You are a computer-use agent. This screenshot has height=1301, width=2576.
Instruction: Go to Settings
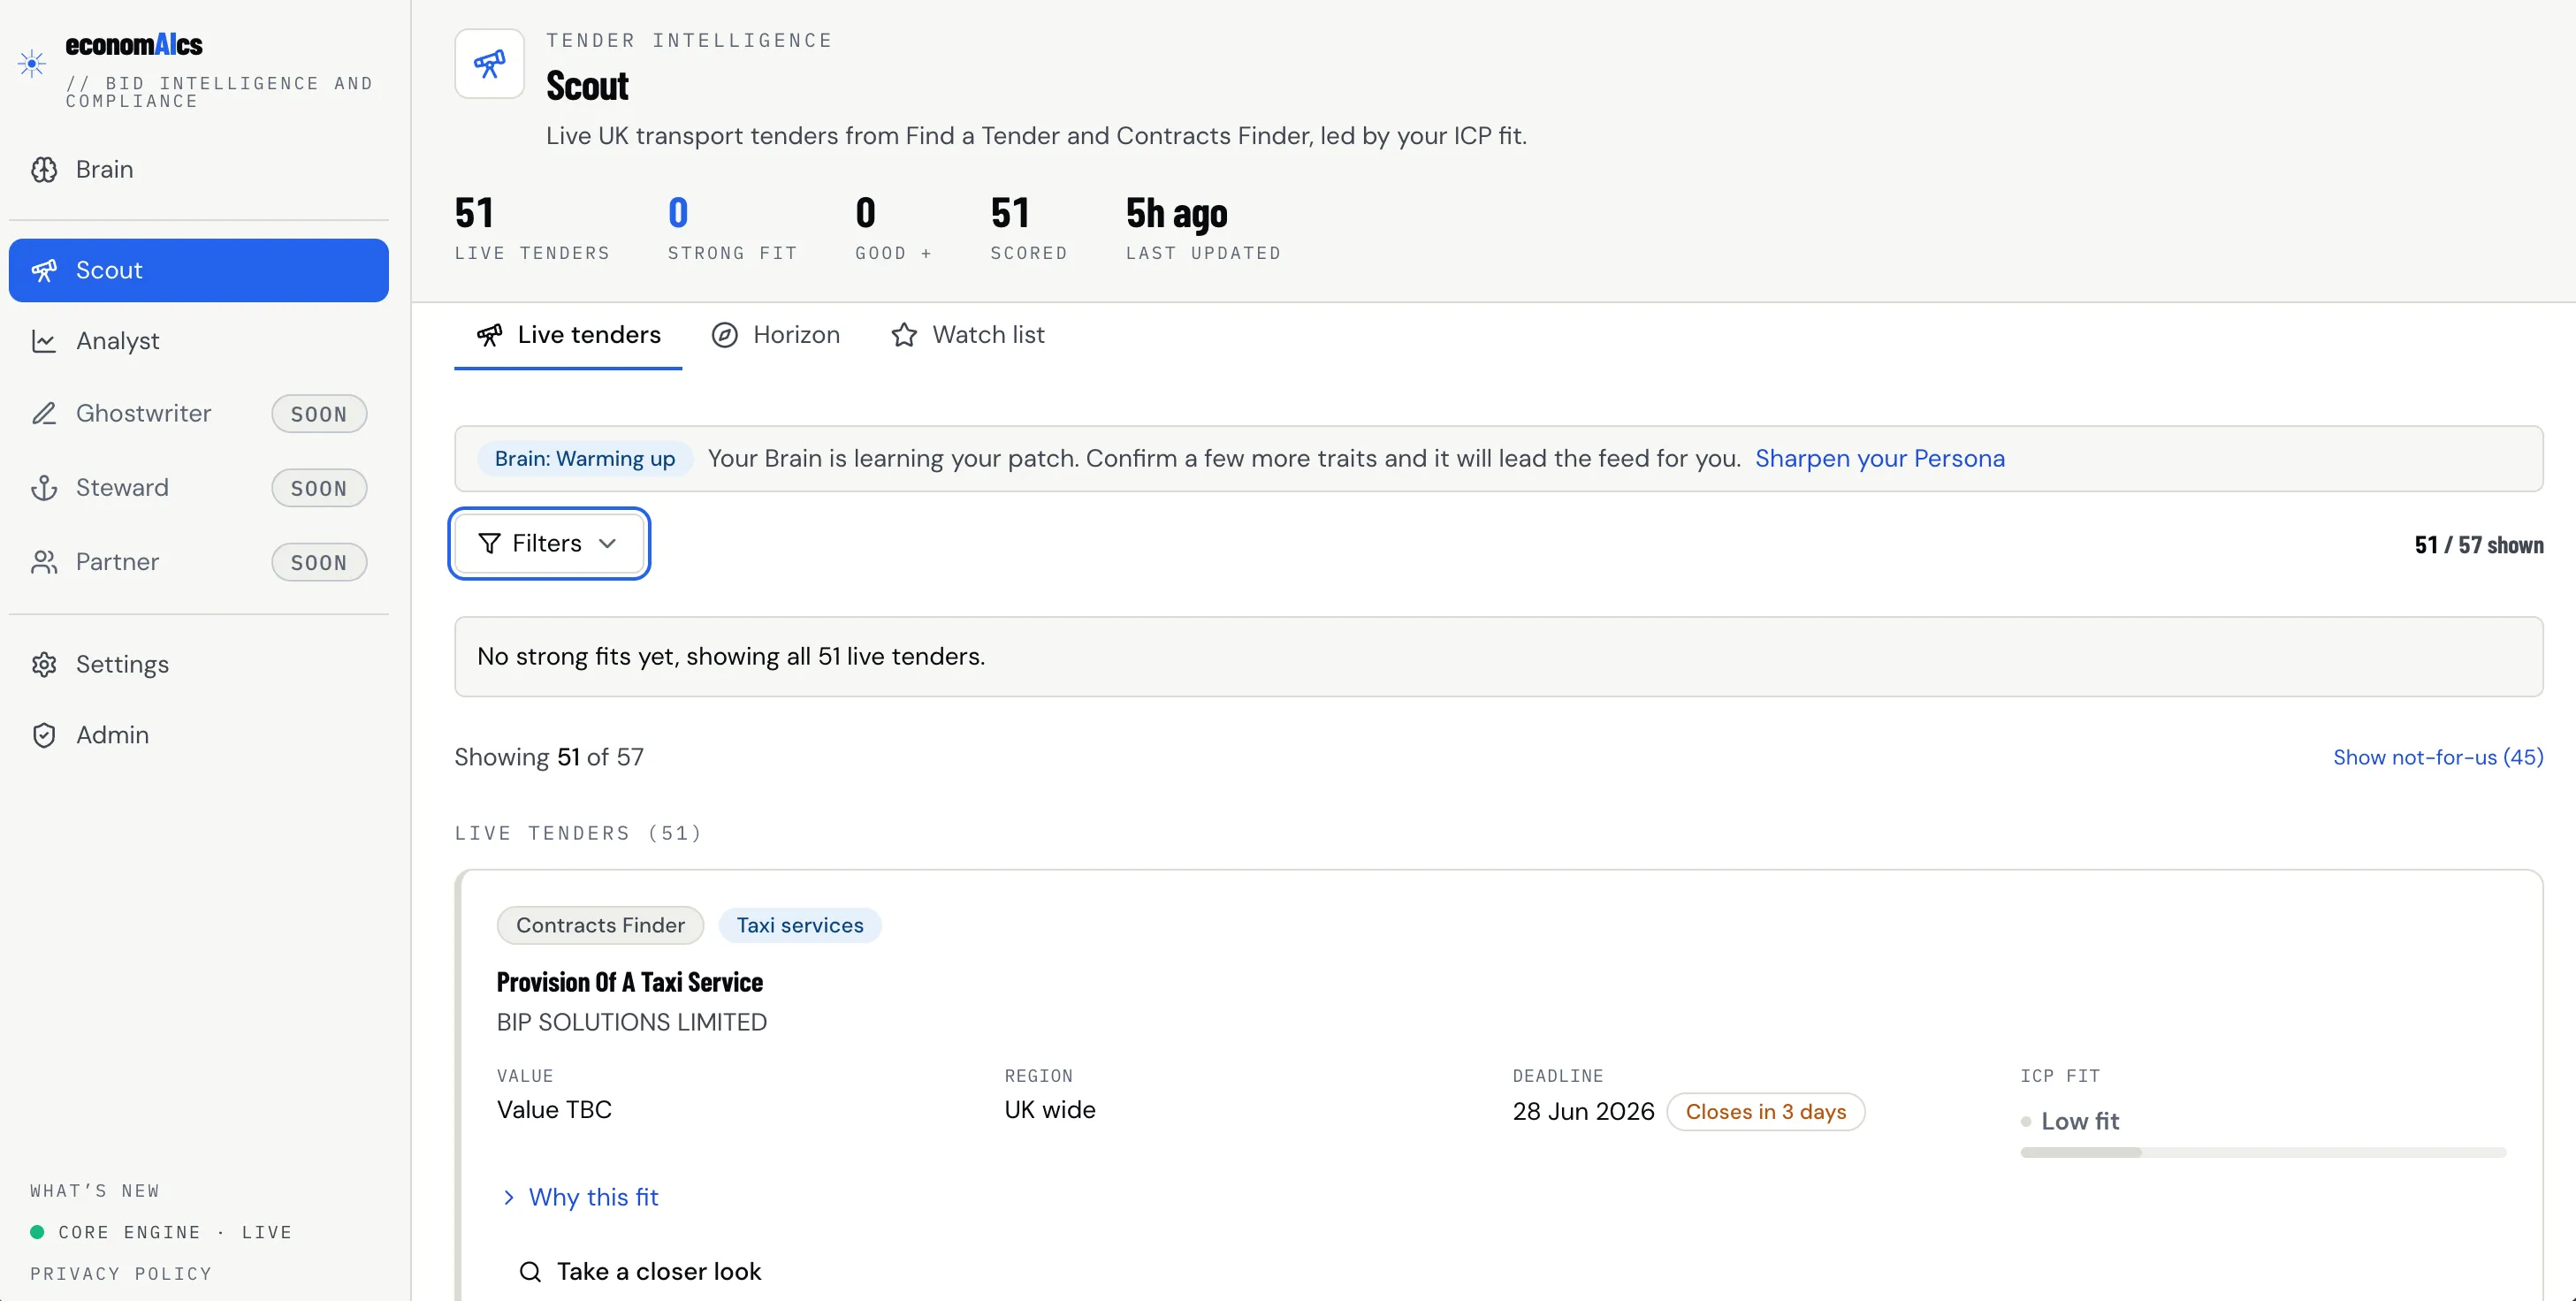click(199, 665)
